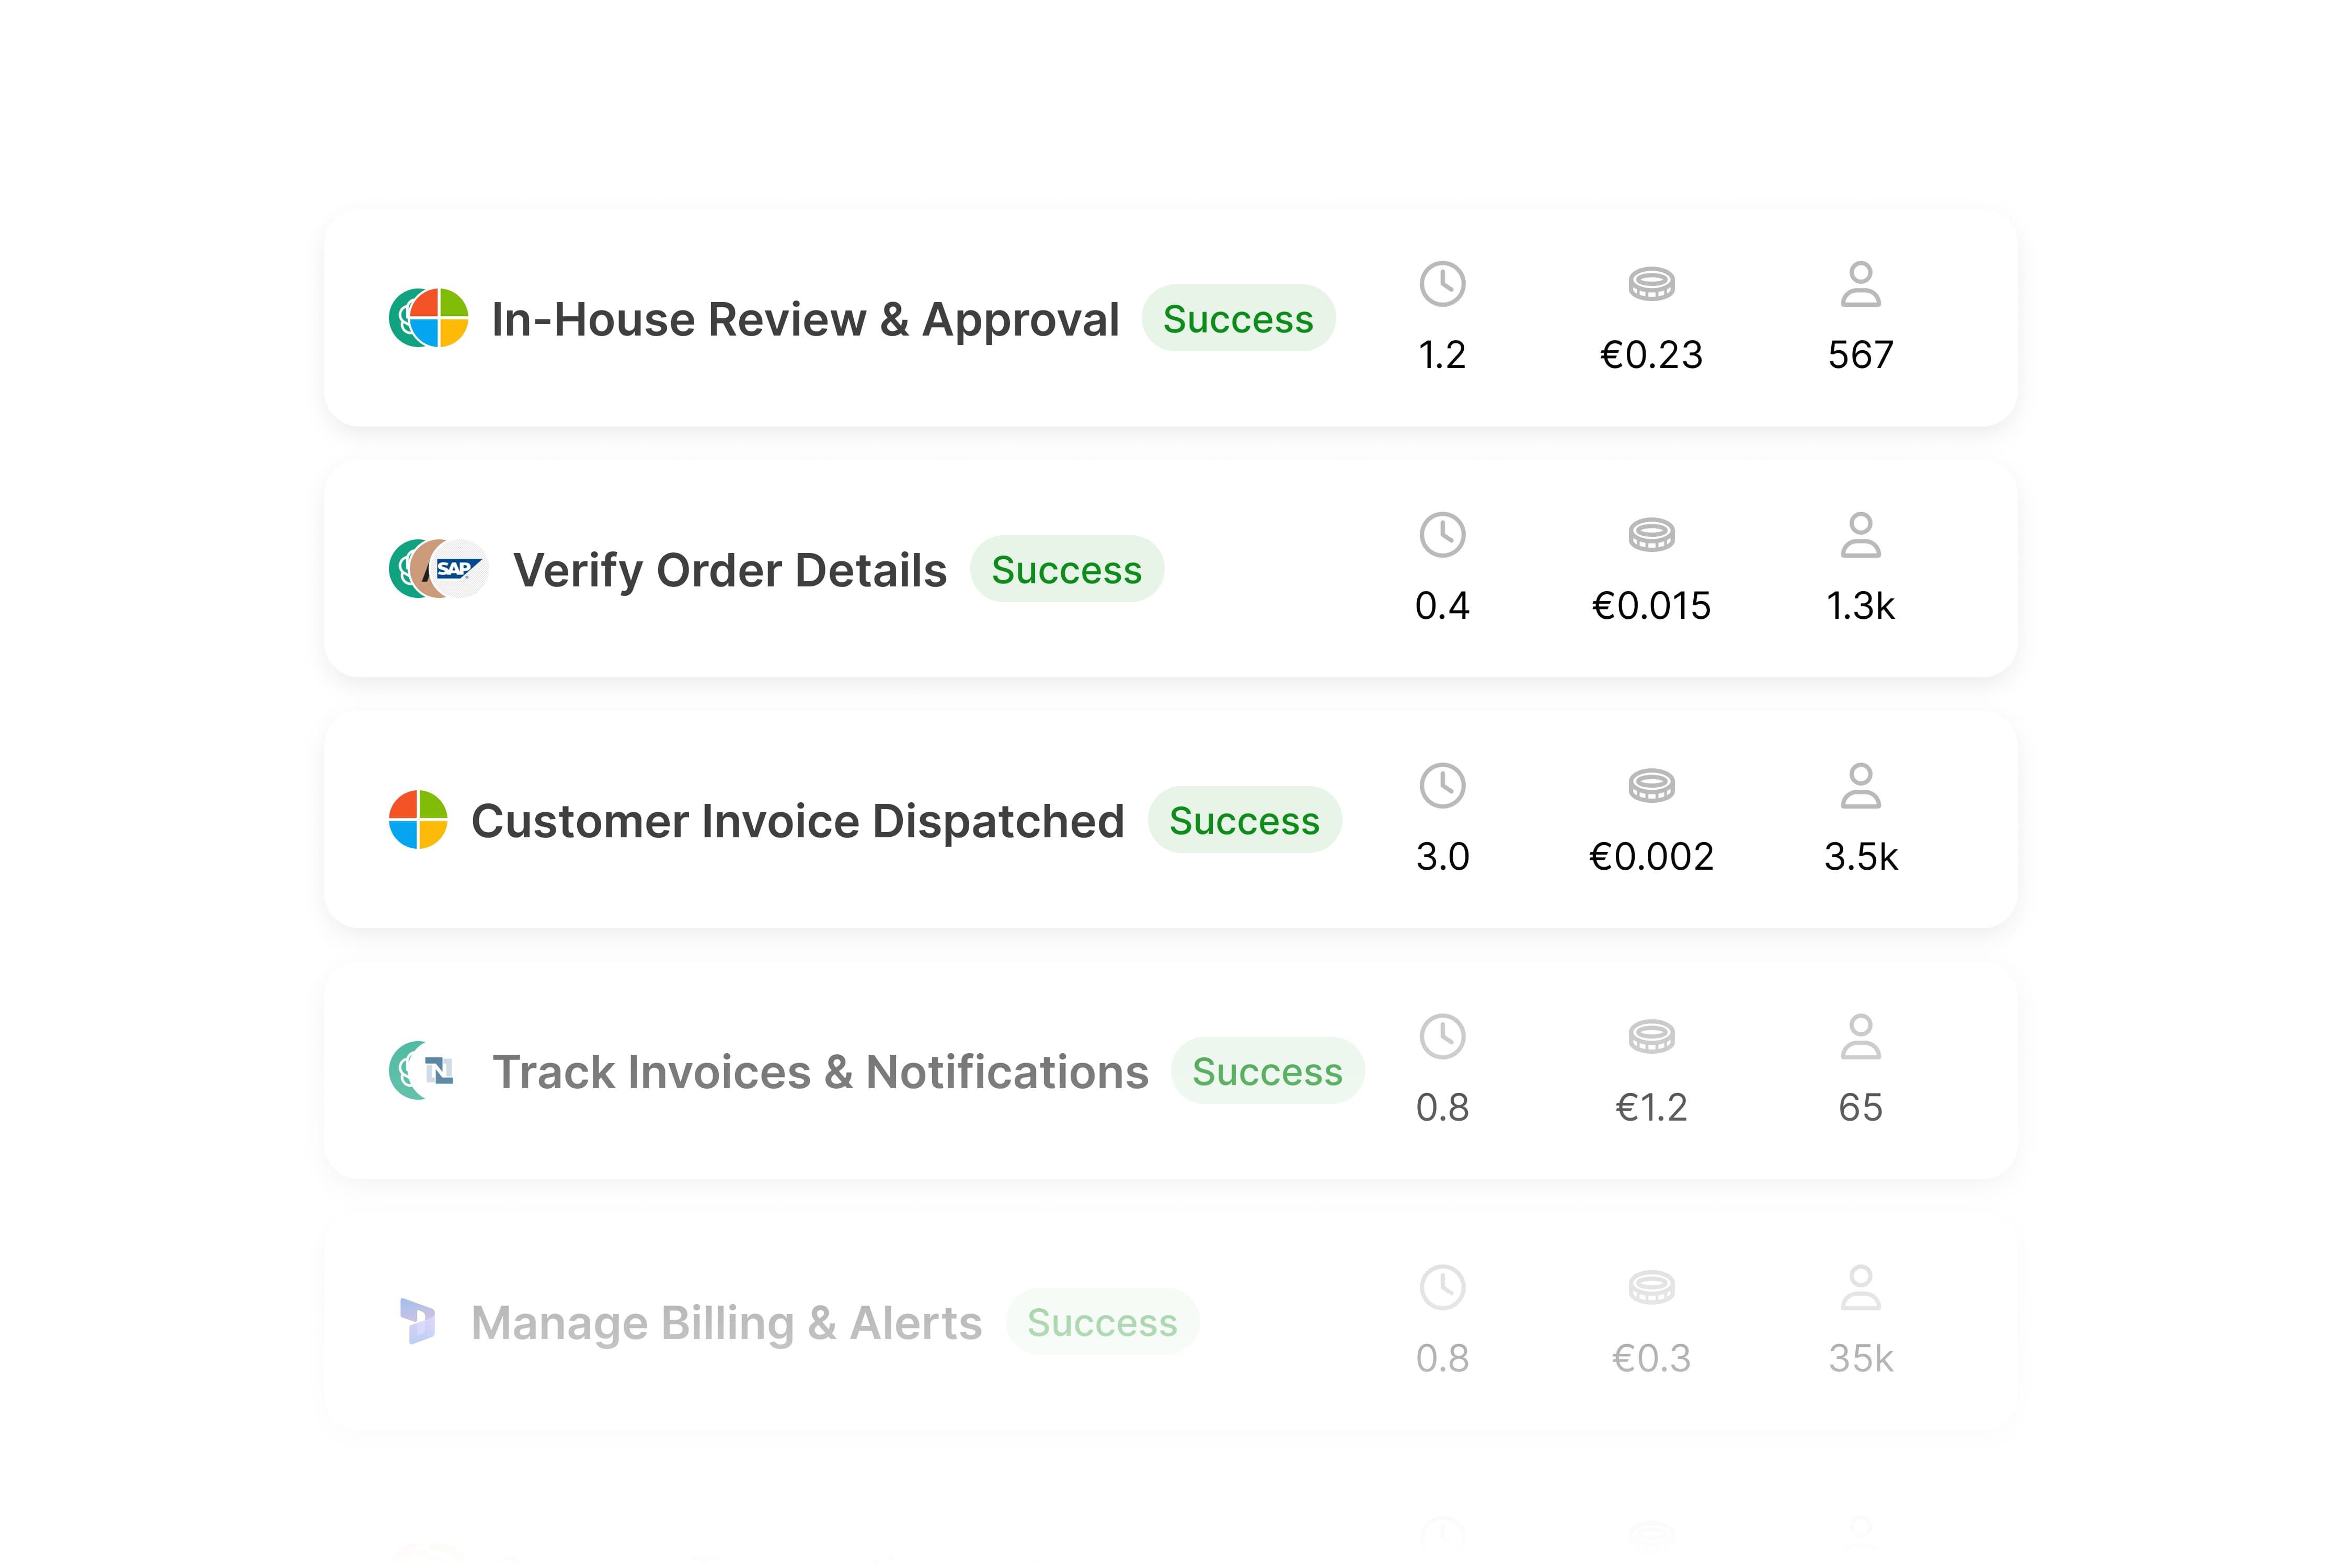Click the person icon above 567
This screenshot has height=1568, width=2342.
(1860, 285)
